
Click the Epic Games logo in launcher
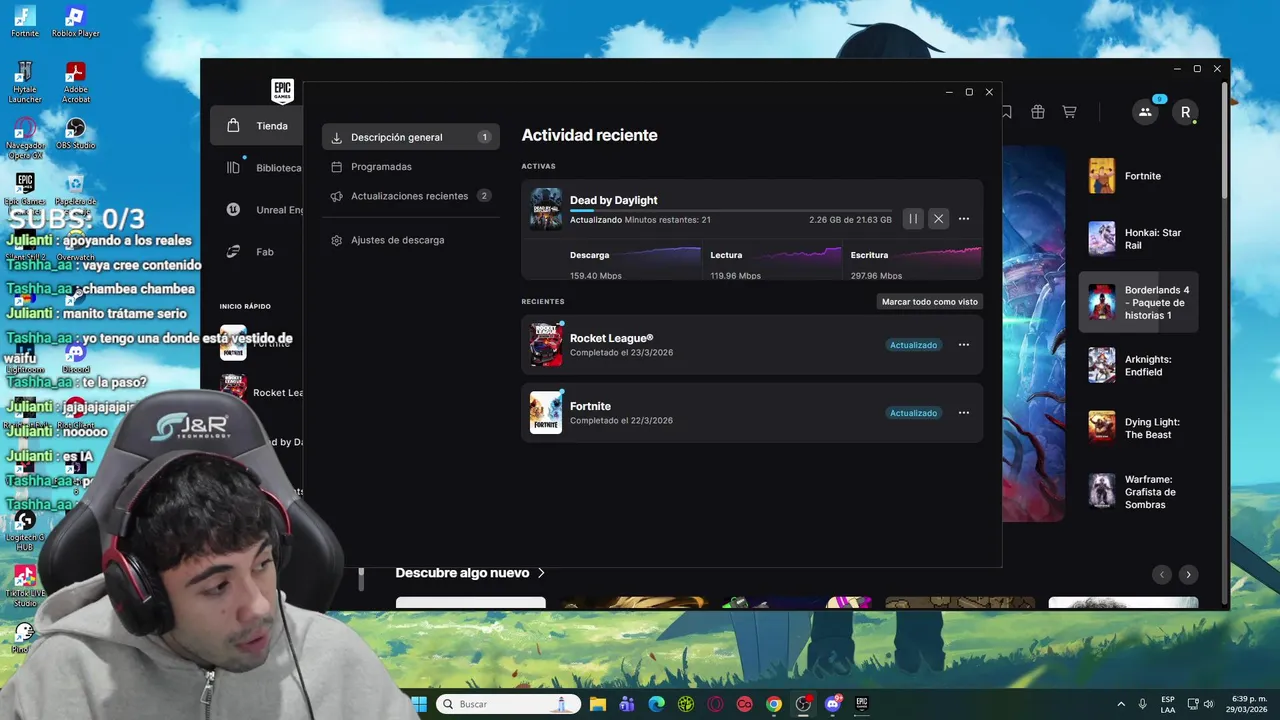282,92
